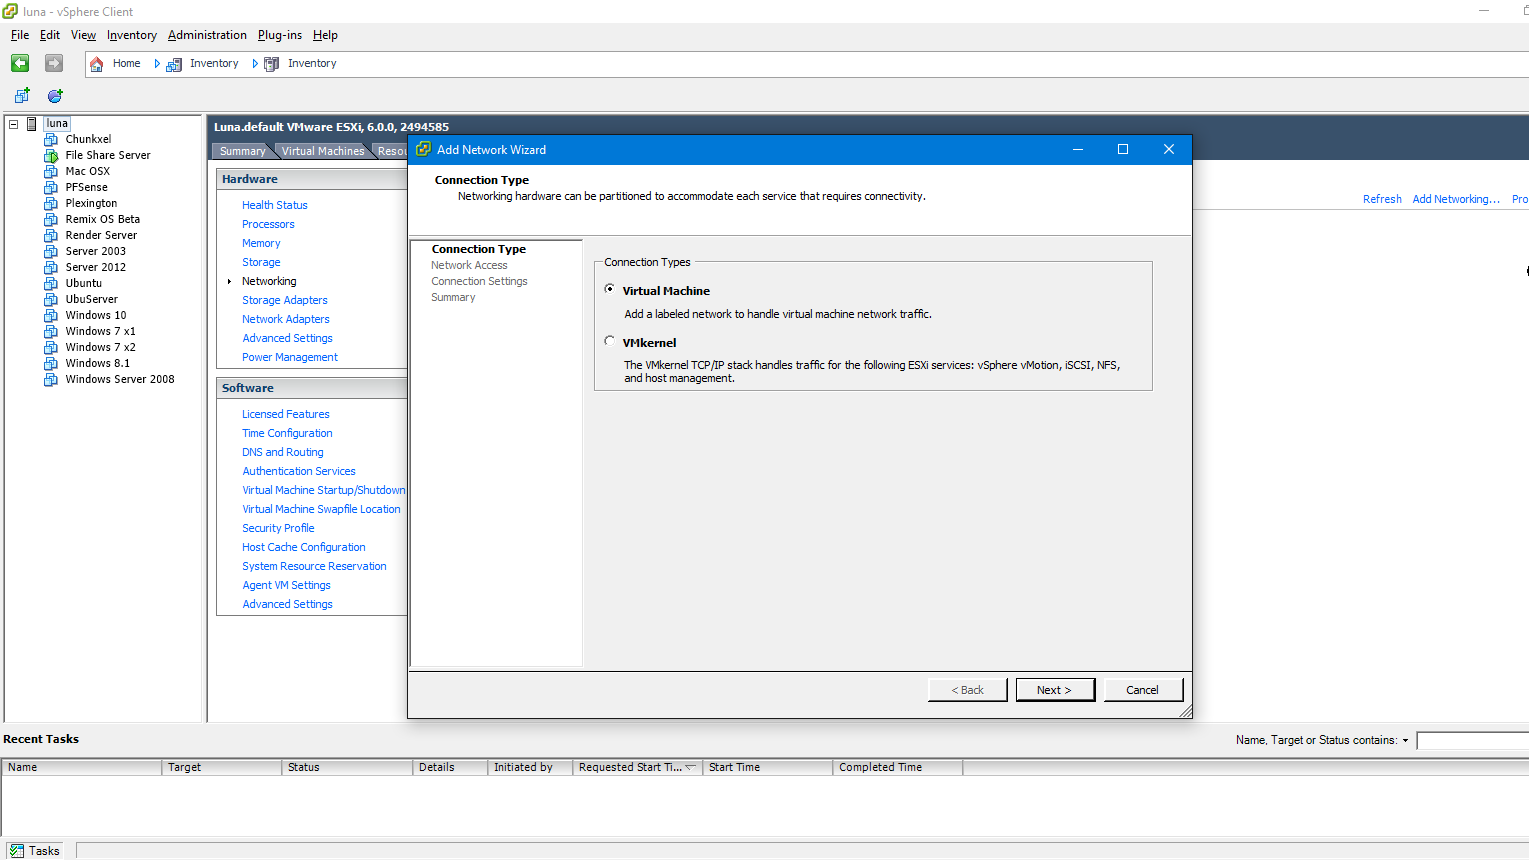Open Power Management link
The image size is (1529, 860).
point(290,357)
